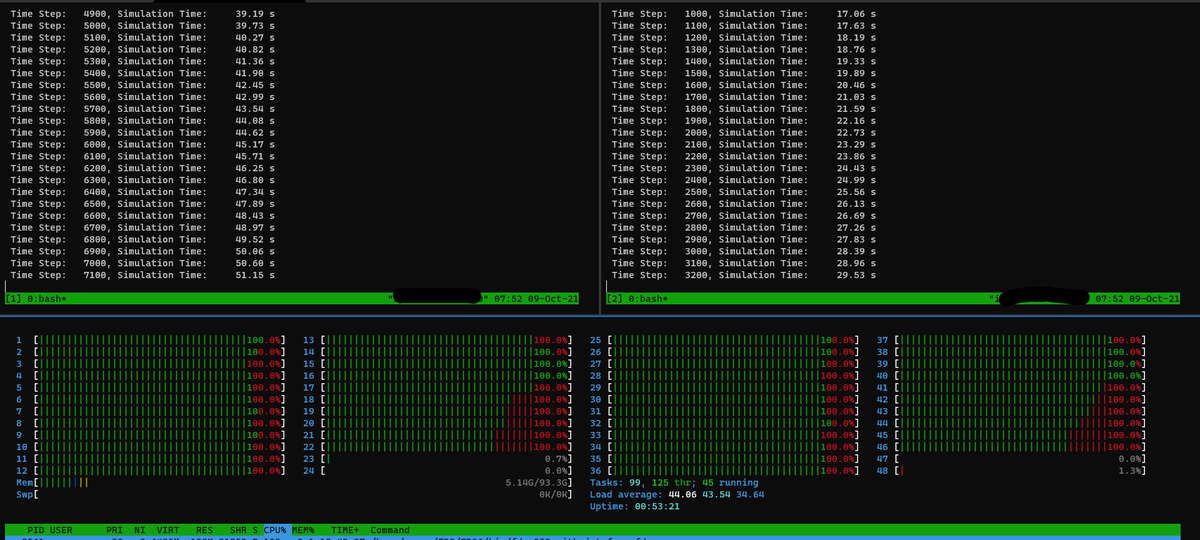Click left pane line Time Step 5500
The height and width of the screenshot is (540, 1200).
pyautogui.click(x=142, y=85)
